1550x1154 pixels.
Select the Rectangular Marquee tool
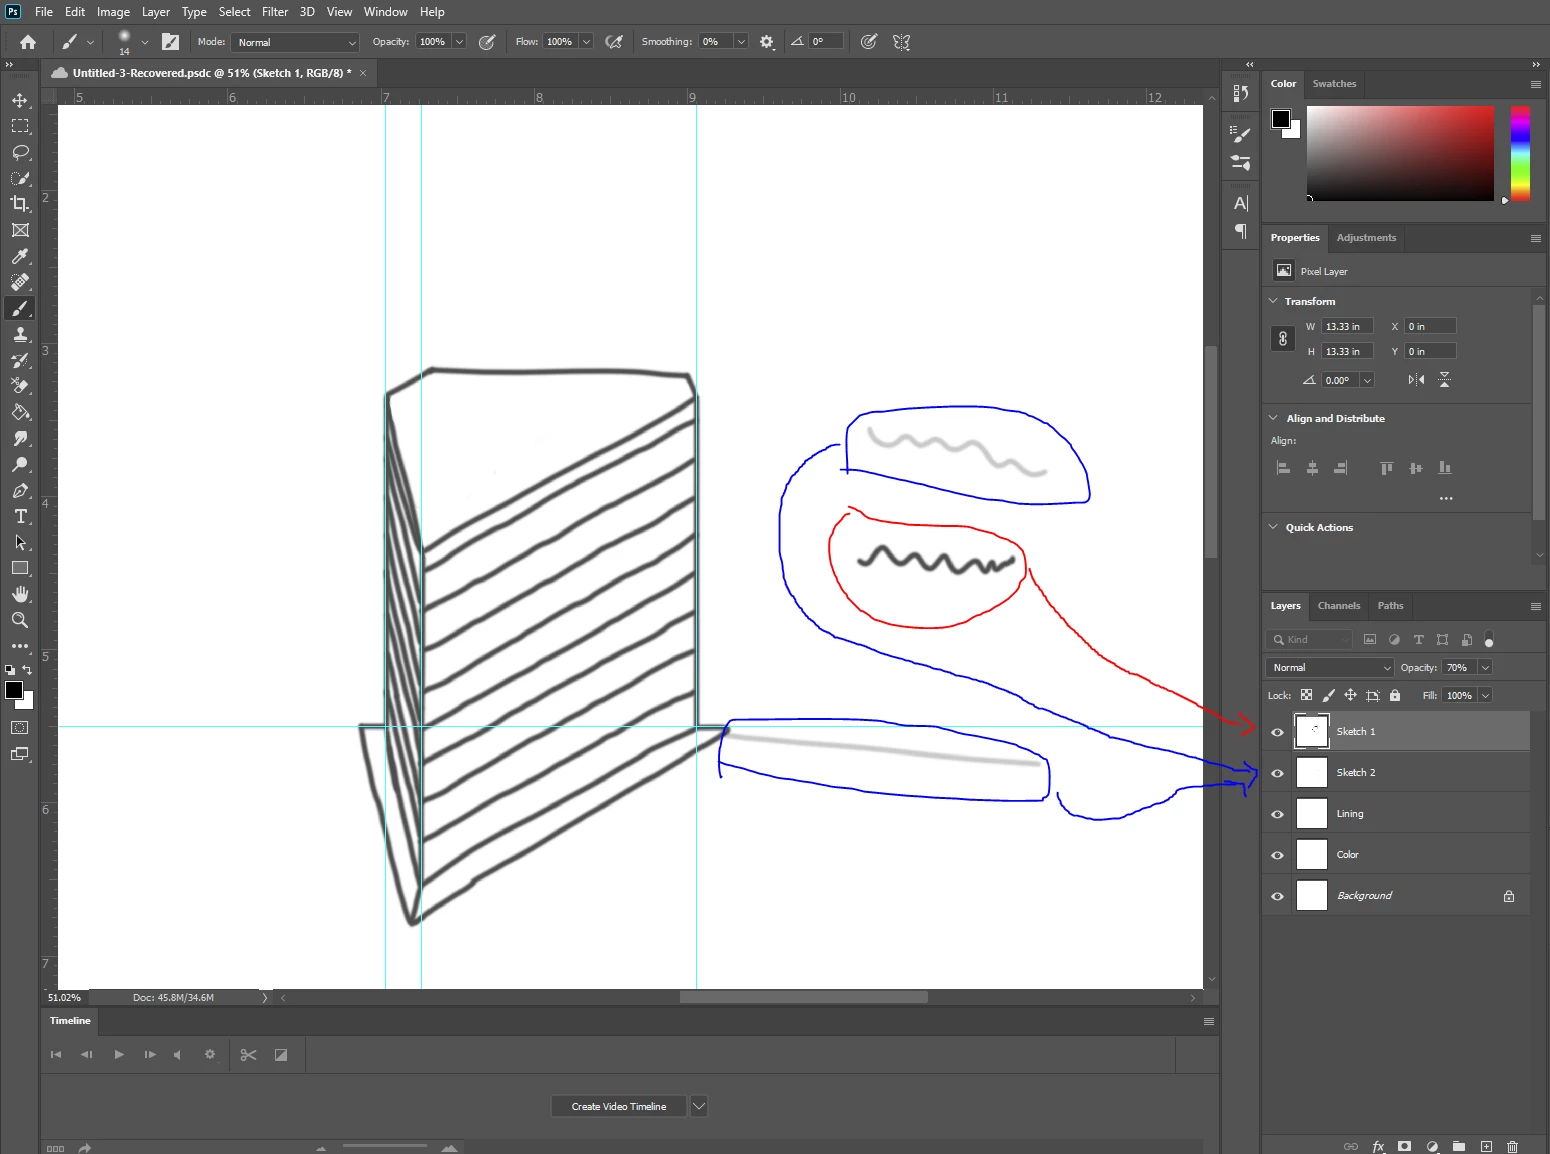tap(20, 127)
